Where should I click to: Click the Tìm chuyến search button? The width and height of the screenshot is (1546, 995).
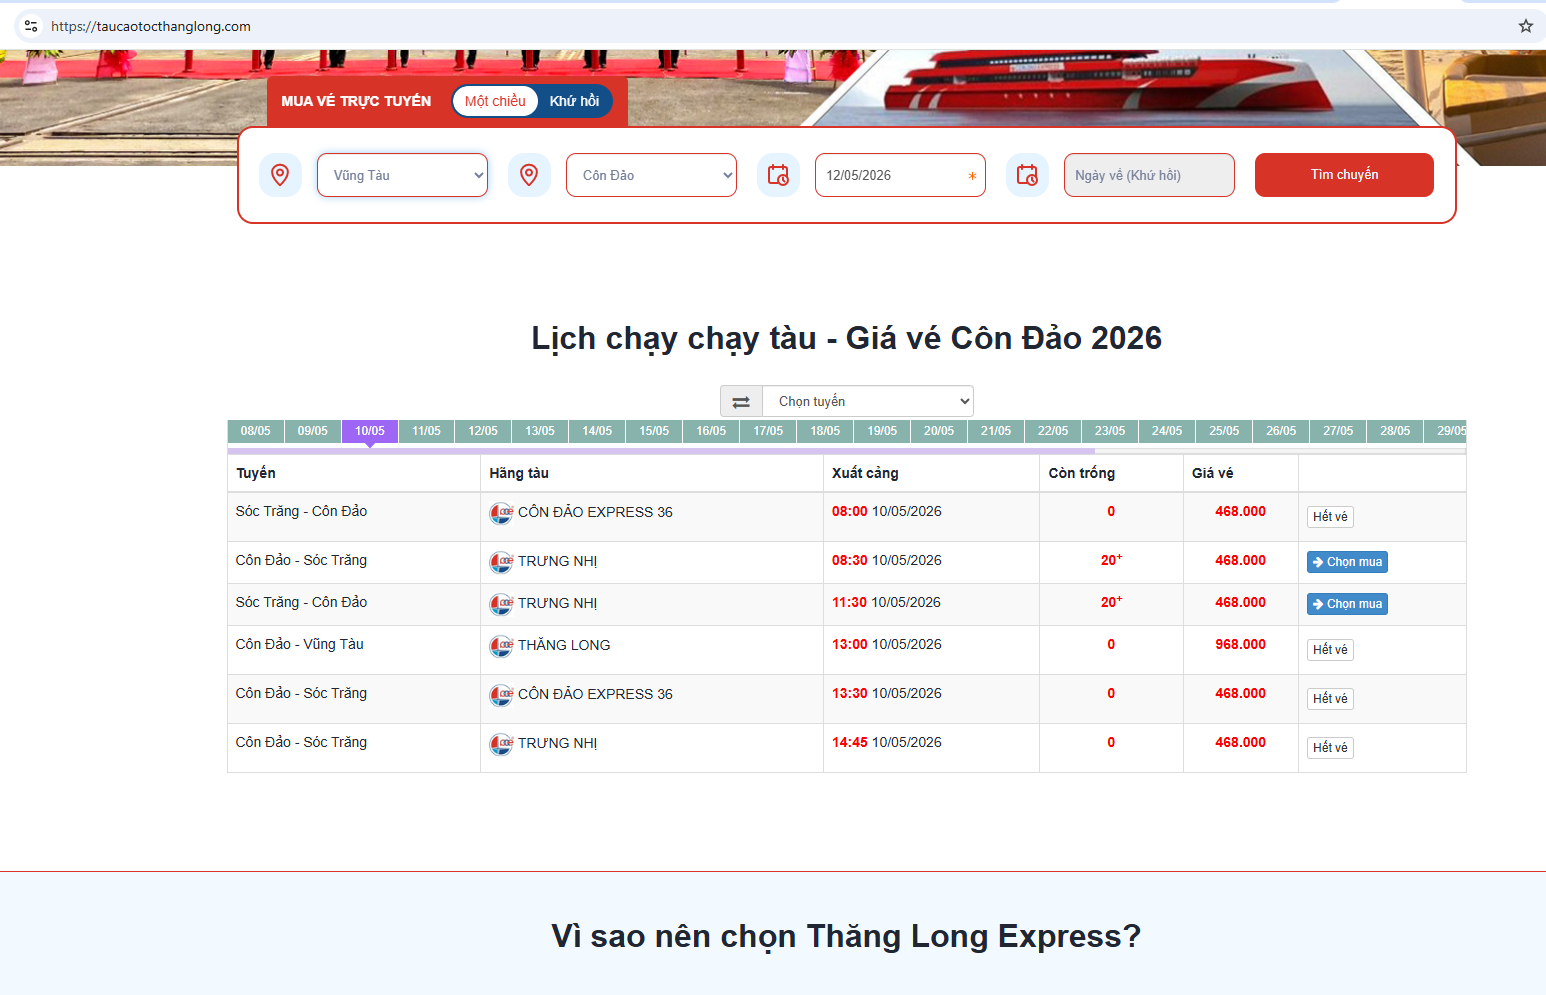(1344, 175)
